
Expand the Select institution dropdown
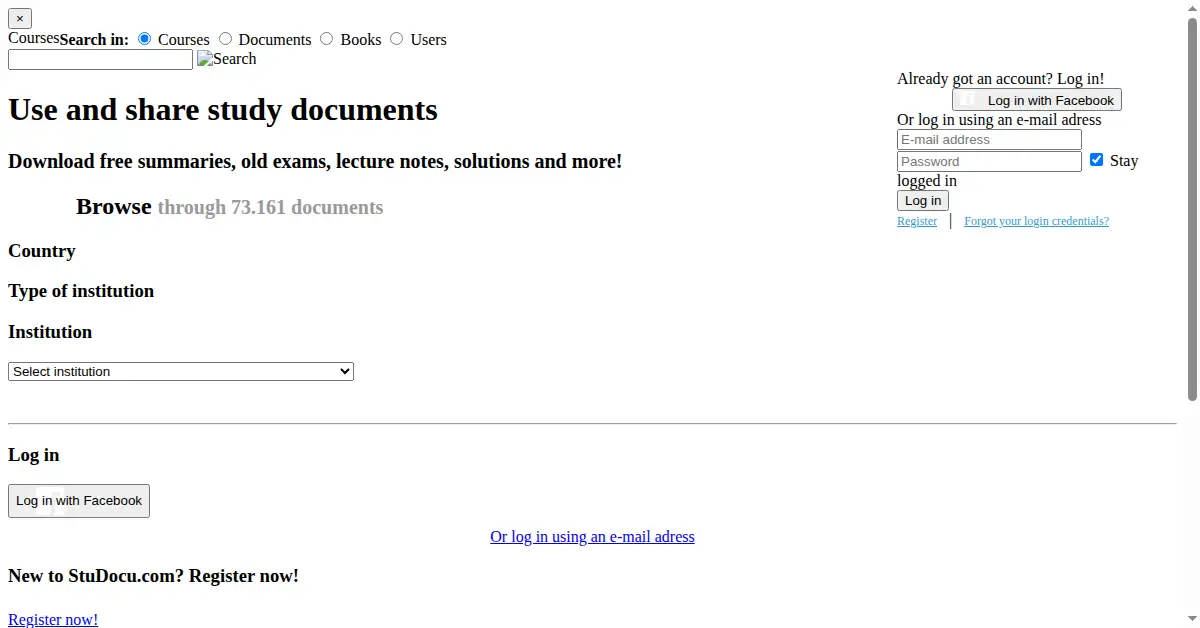point(181,371)
